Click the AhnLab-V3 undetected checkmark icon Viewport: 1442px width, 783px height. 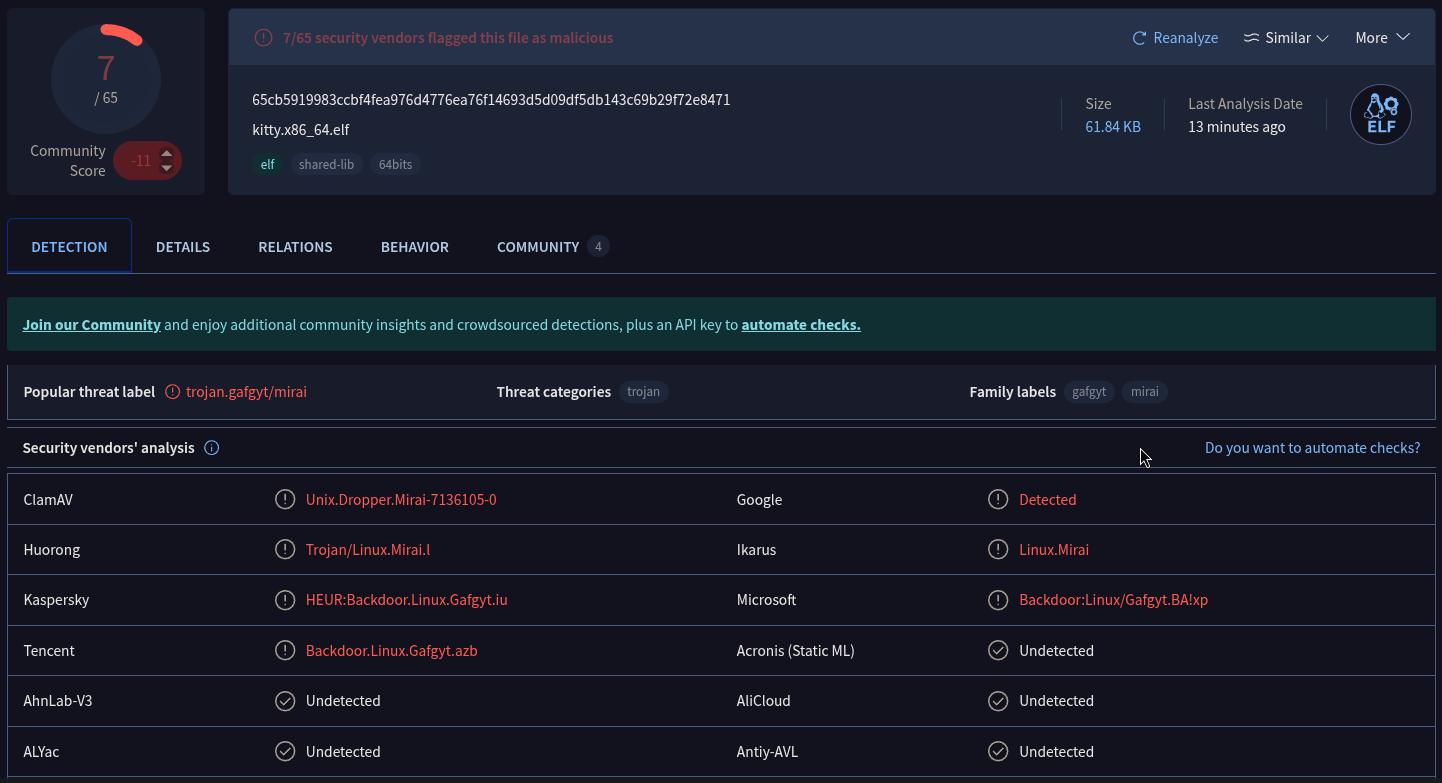[x=285, y=701]
